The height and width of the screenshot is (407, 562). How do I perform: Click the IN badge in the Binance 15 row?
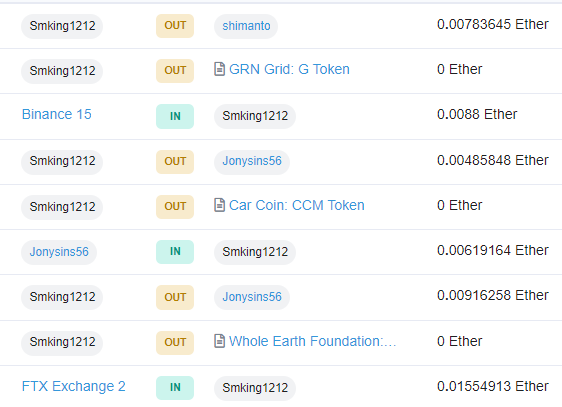pos(175,116)
